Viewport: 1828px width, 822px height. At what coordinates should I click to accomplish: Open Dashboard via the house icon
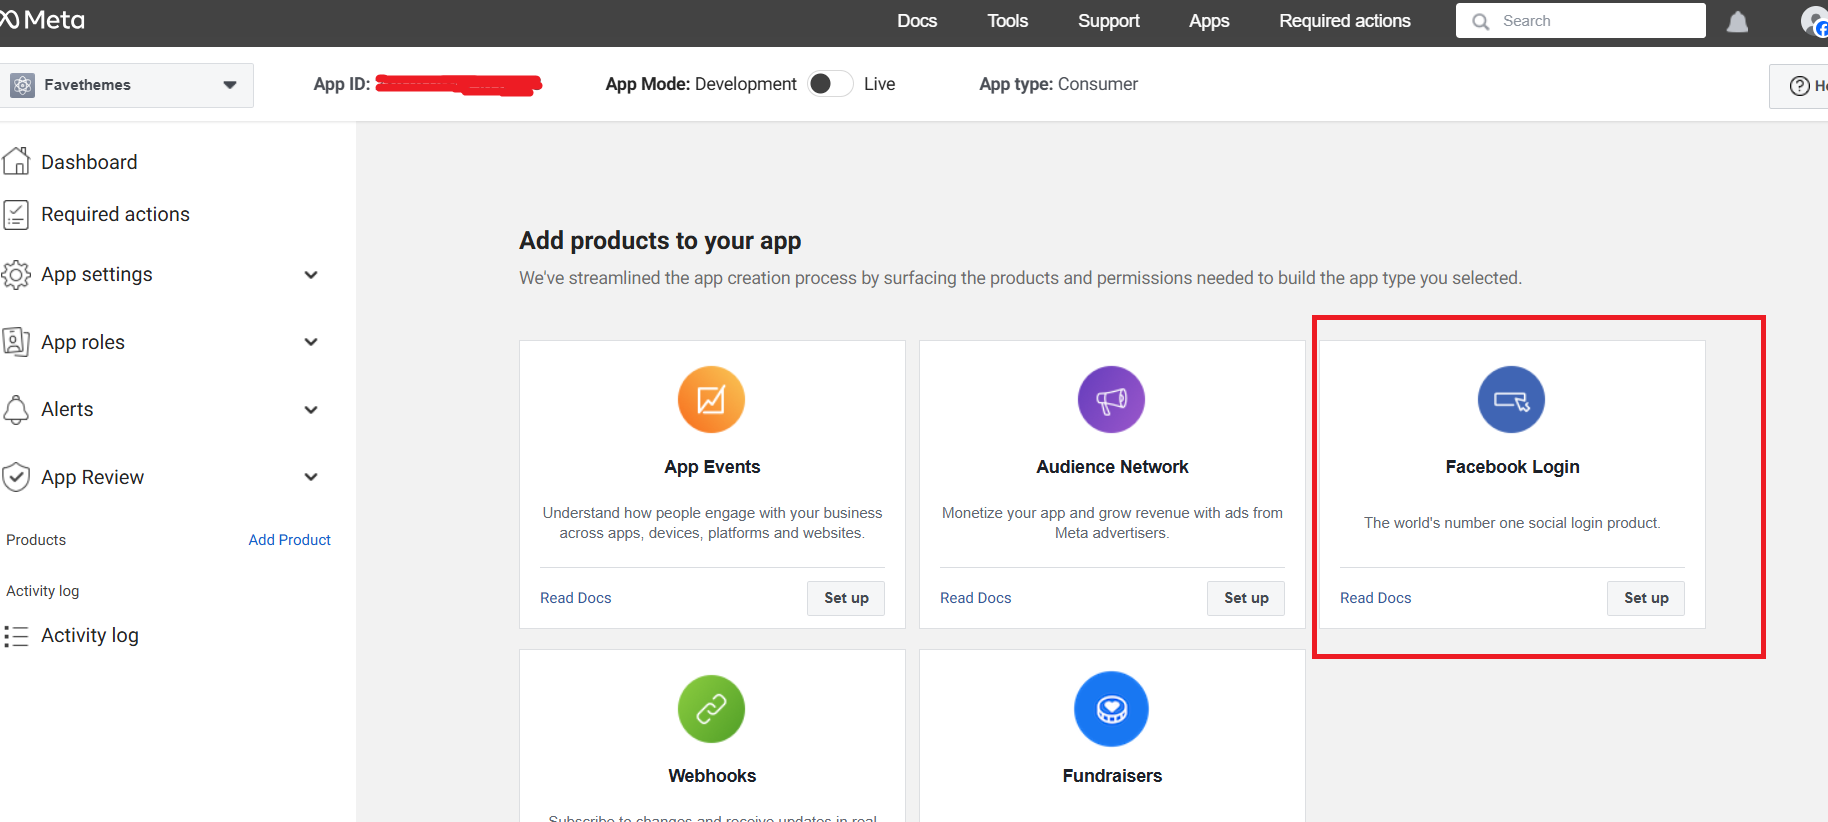tap(17, 161)
